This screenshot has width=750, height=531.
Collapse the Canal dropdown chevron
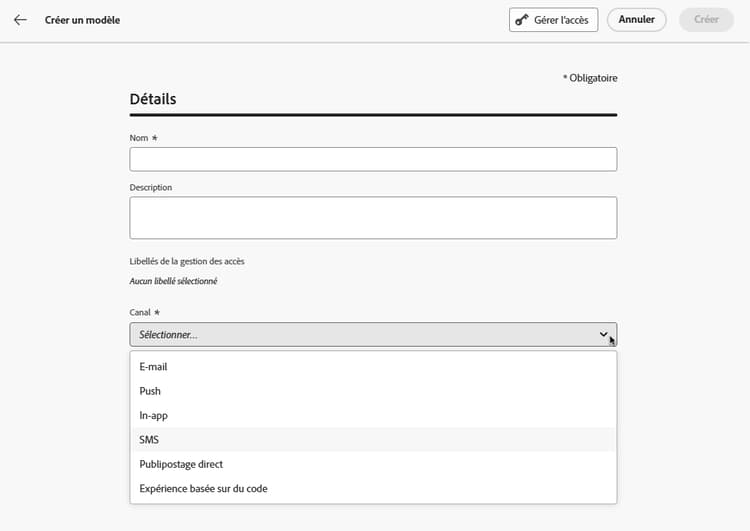click(x=603, y=335)
